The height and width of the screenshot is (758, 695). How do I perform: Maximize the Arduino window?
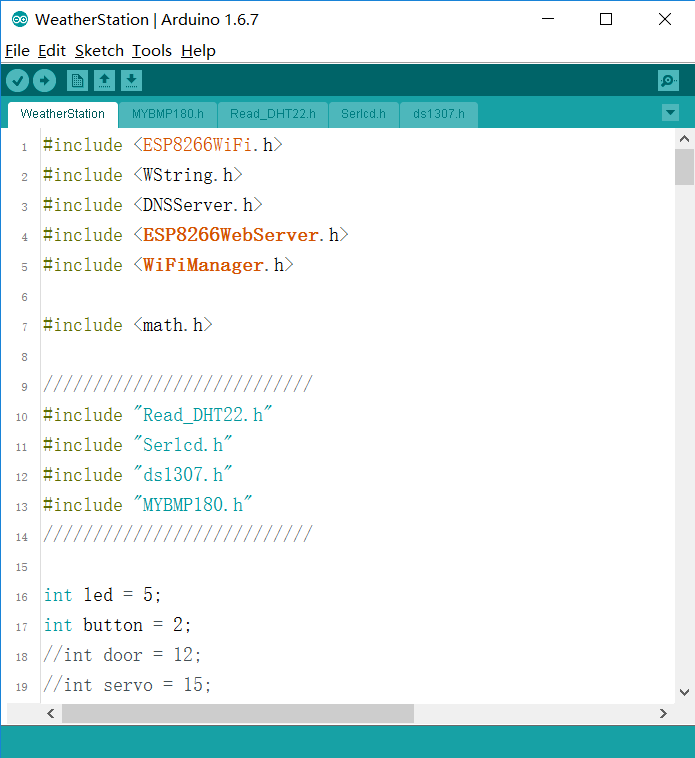pyautogui.click(x=606, y=19)
